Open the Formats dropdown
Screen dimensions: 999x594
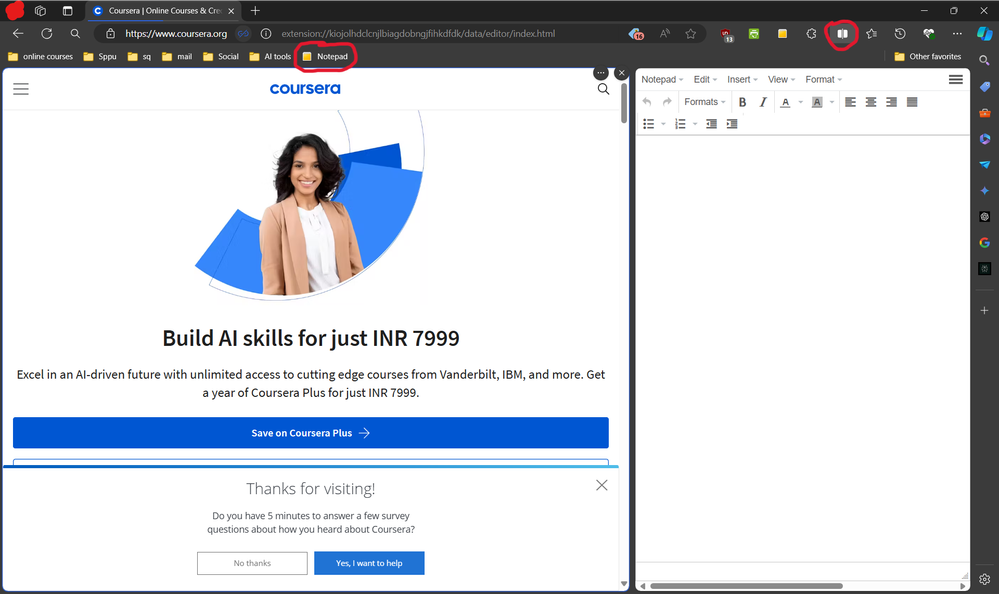pyautogui.click(x=705, y=102)
